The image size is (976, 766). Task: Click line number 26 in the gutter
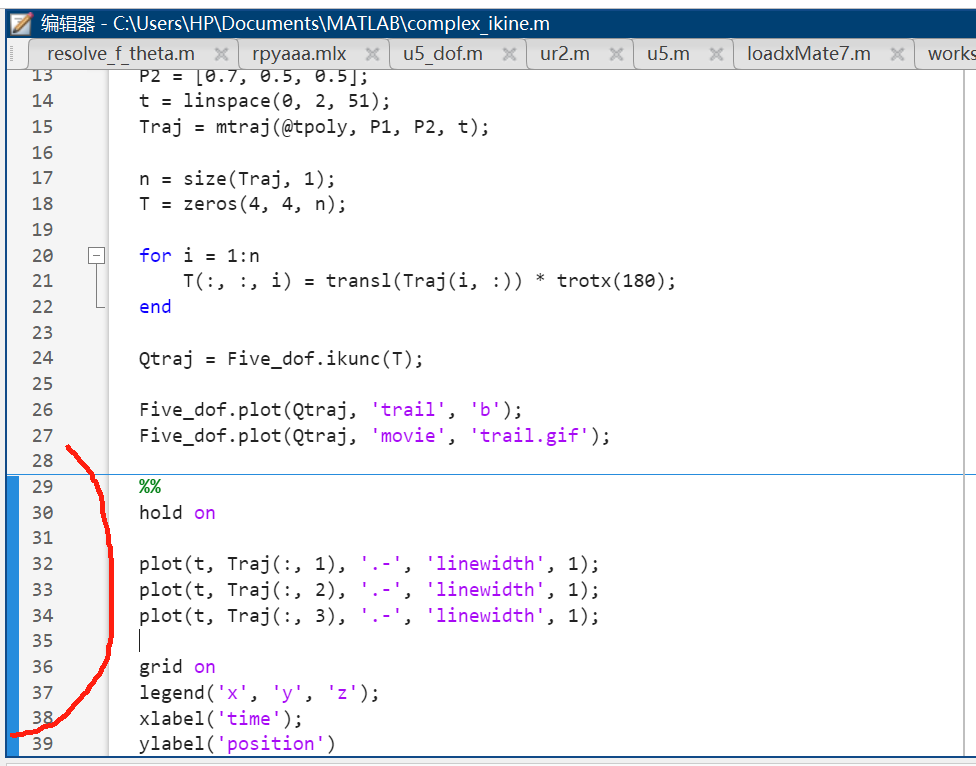click(x=42, y=410)
